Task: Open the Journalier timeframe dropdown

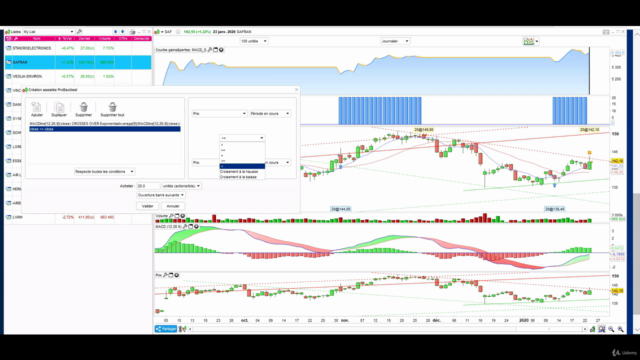Action: point(395,41)
